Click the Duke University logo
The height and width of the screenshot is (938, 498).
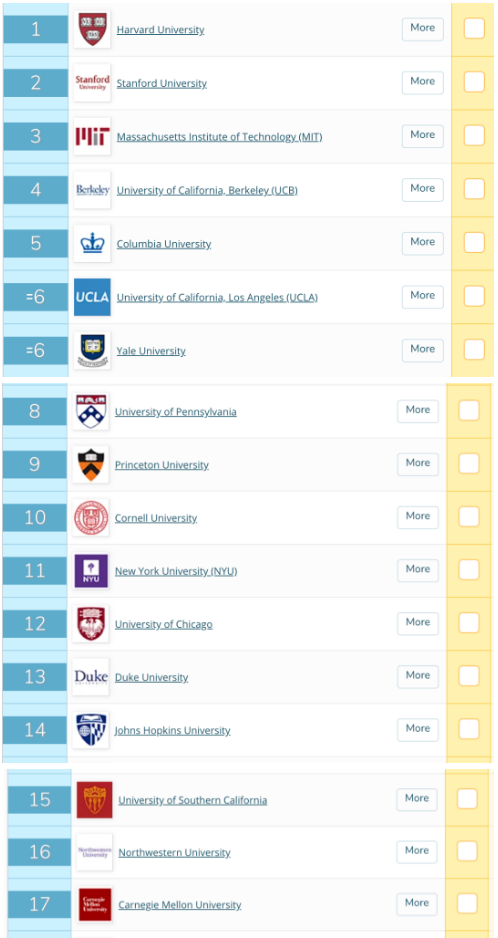[90, 677]
